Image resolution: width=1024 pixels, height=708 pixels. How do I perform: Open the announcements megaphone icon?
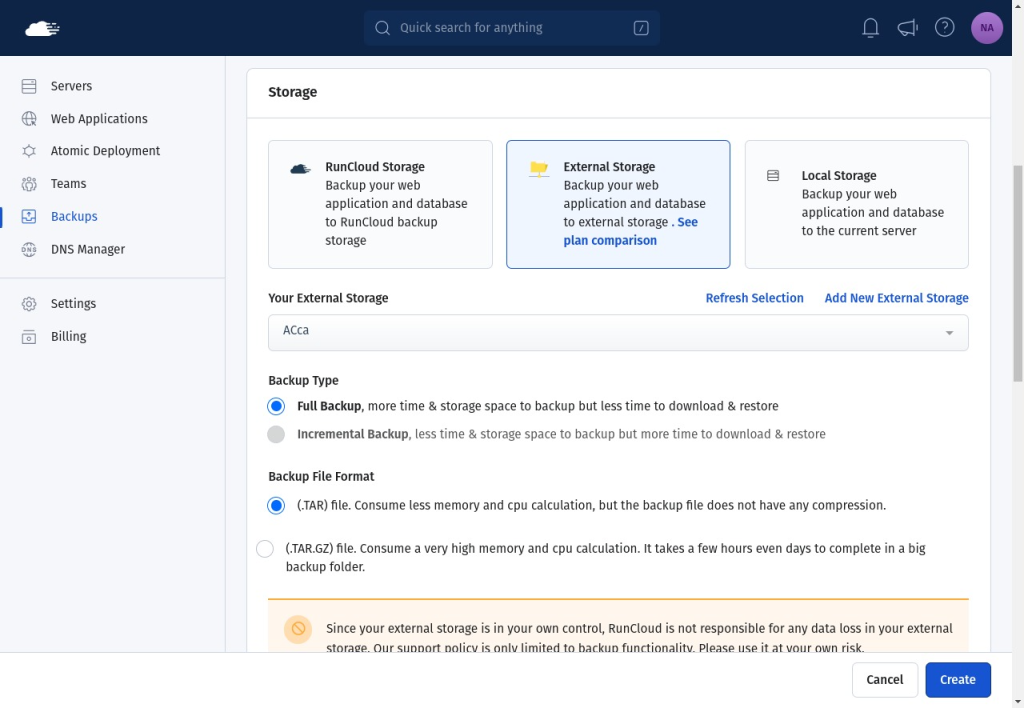907,27
